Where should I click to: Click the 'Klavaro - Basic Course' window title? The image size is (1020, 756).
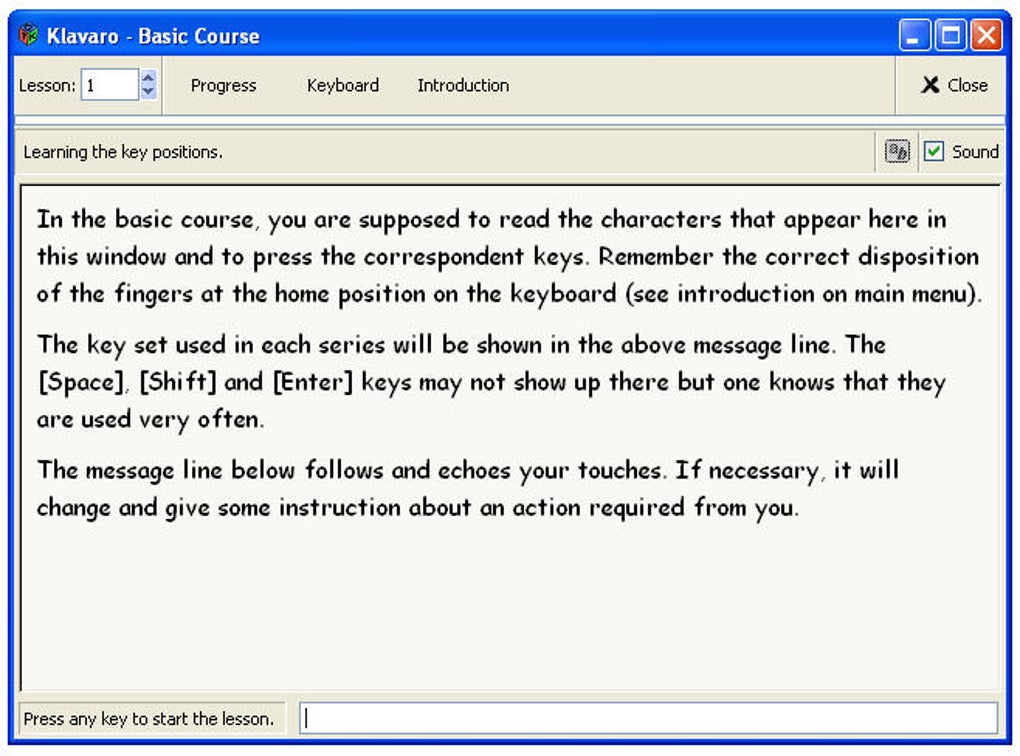(153, 36)
